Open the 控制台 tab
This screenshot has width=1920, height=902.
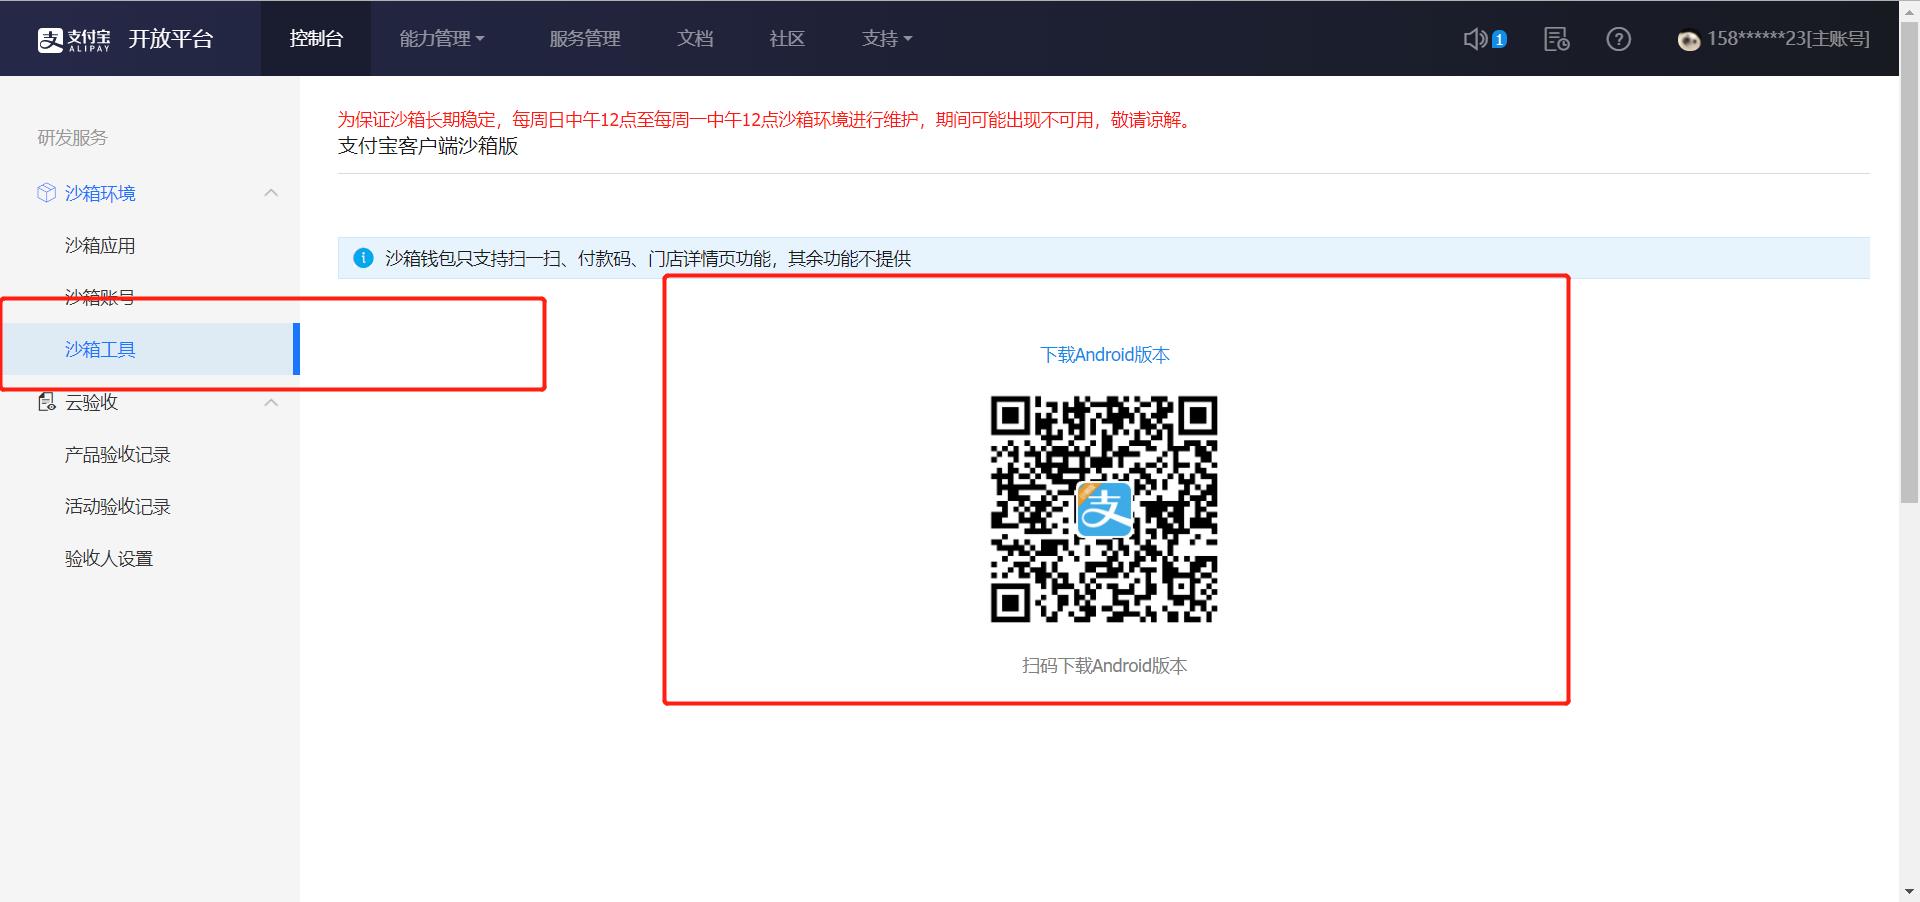click(316, 38)
